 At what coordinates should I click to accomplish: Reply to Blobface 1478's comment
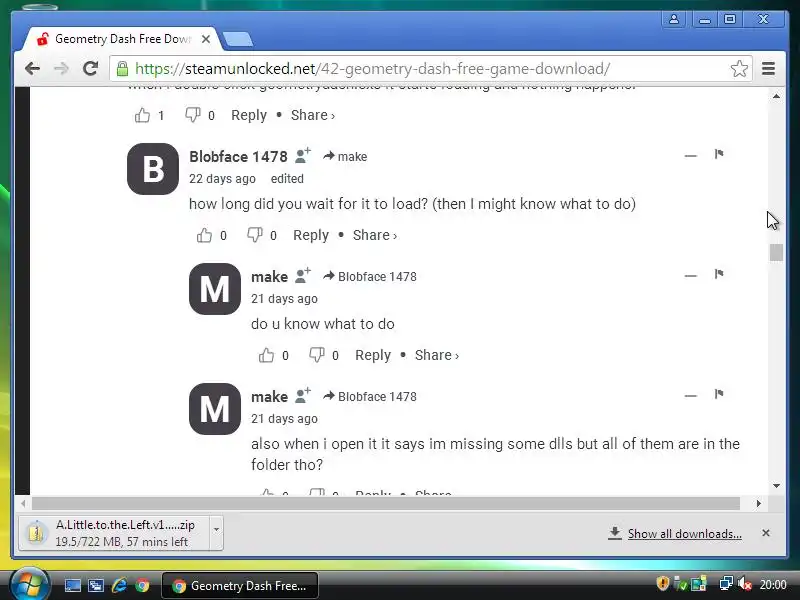pyautogui.click(x=311, y=235)
